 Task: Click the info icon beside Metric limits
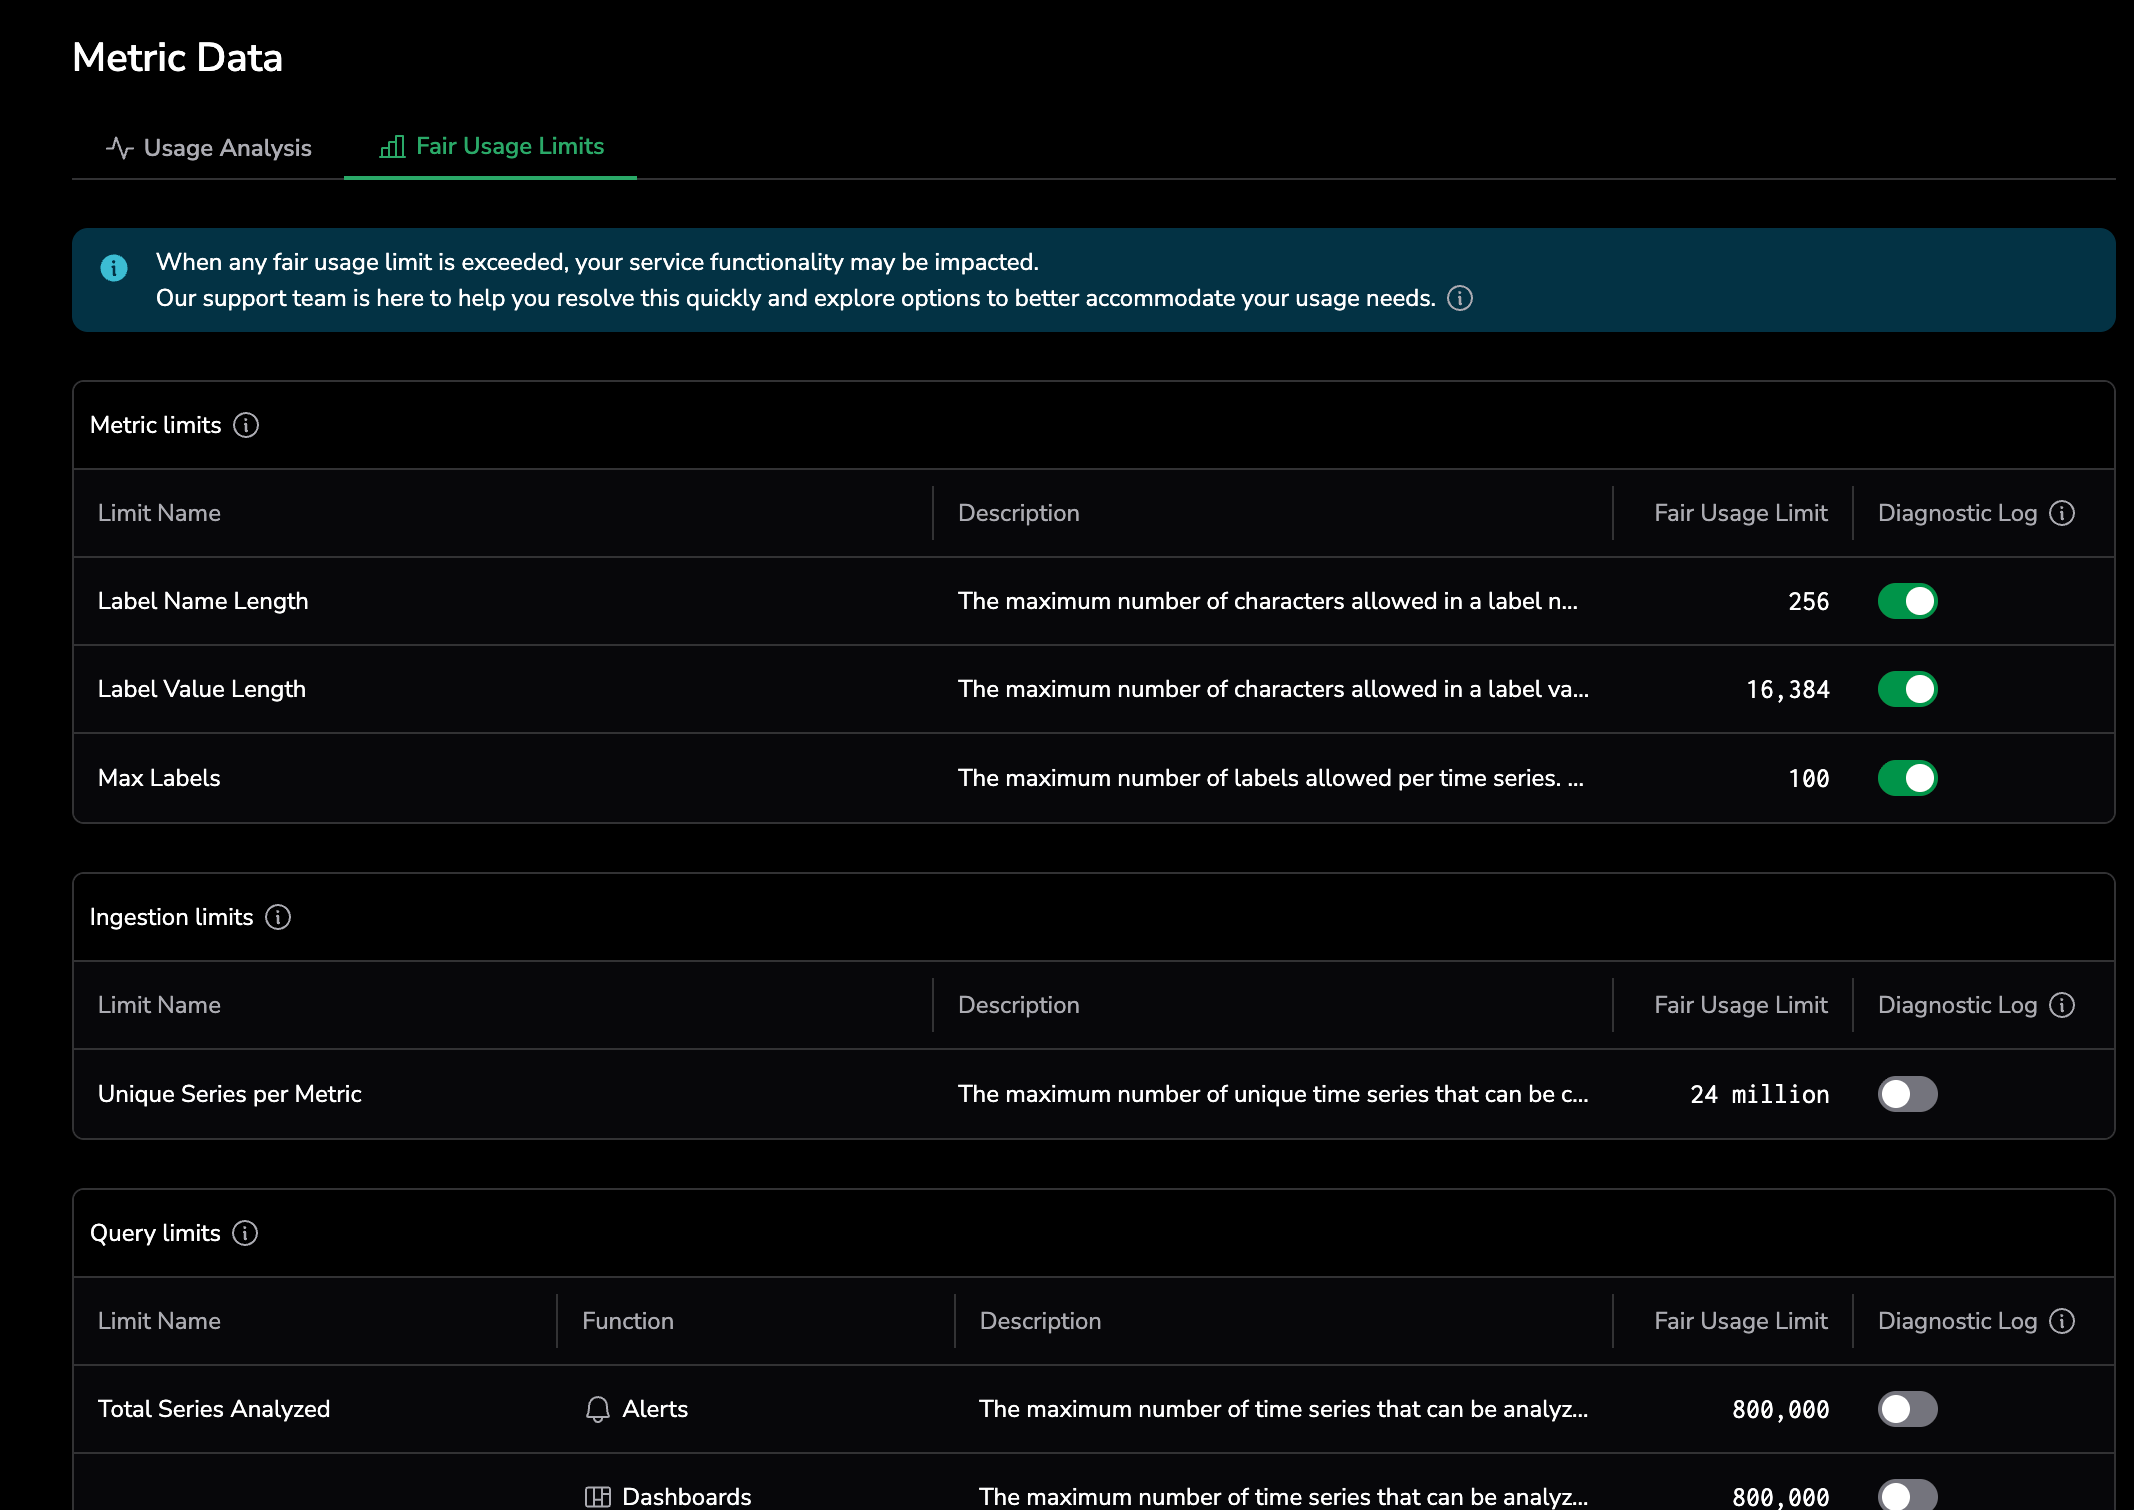click(x=246, y=425)
